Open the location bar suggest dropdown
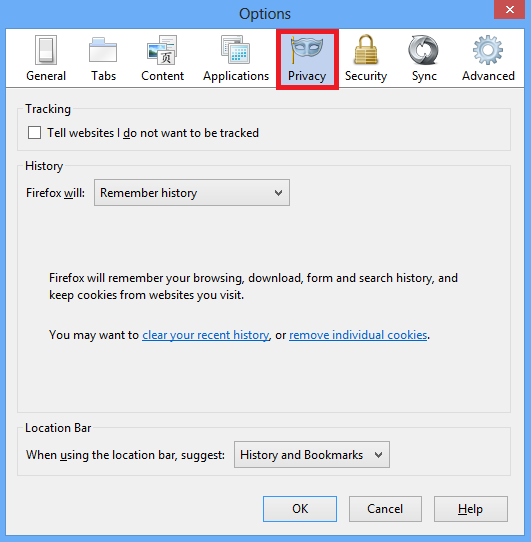 click(312, 454)
